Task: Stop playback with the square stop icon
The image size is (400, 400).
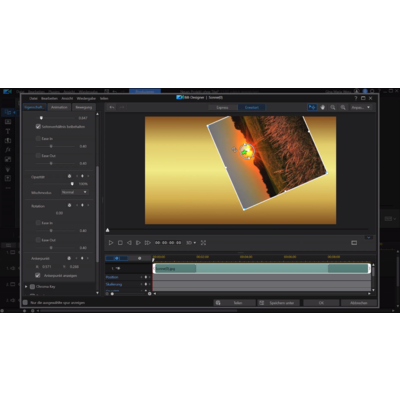Action: [x=120, y=243]
